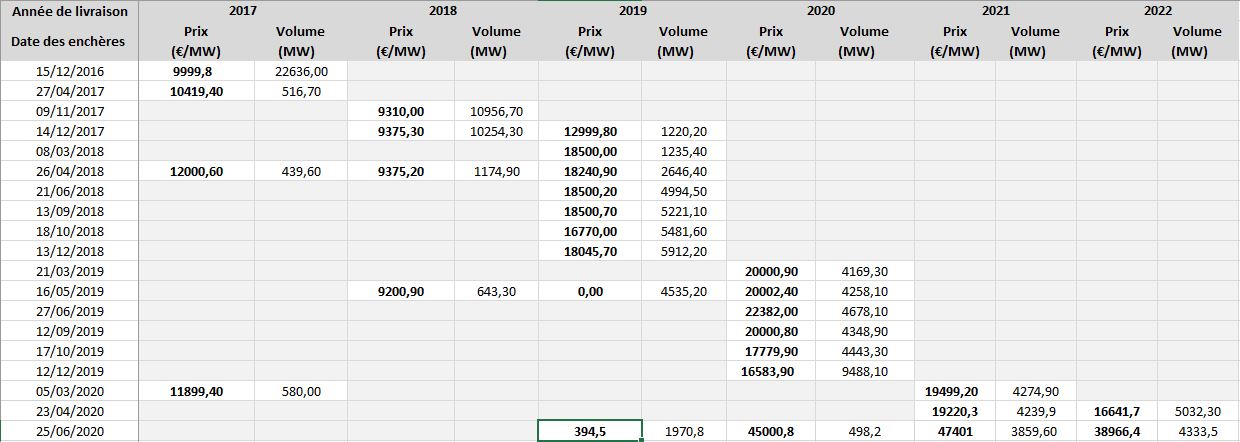Screen dimensions: 1240x442
Task: Click the 'Année de livraison' header cell
Action: [x=69, y=12]
